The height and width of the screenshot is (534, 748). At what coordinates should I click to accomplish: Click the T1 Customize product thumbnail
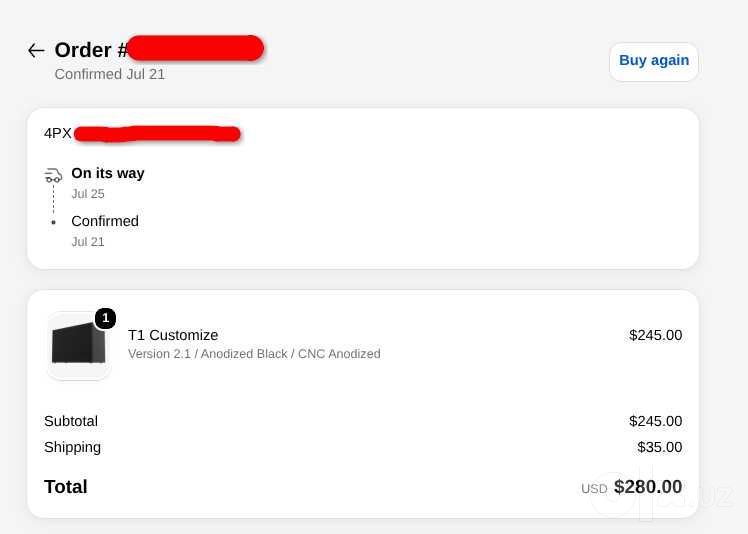coord(79,346)
